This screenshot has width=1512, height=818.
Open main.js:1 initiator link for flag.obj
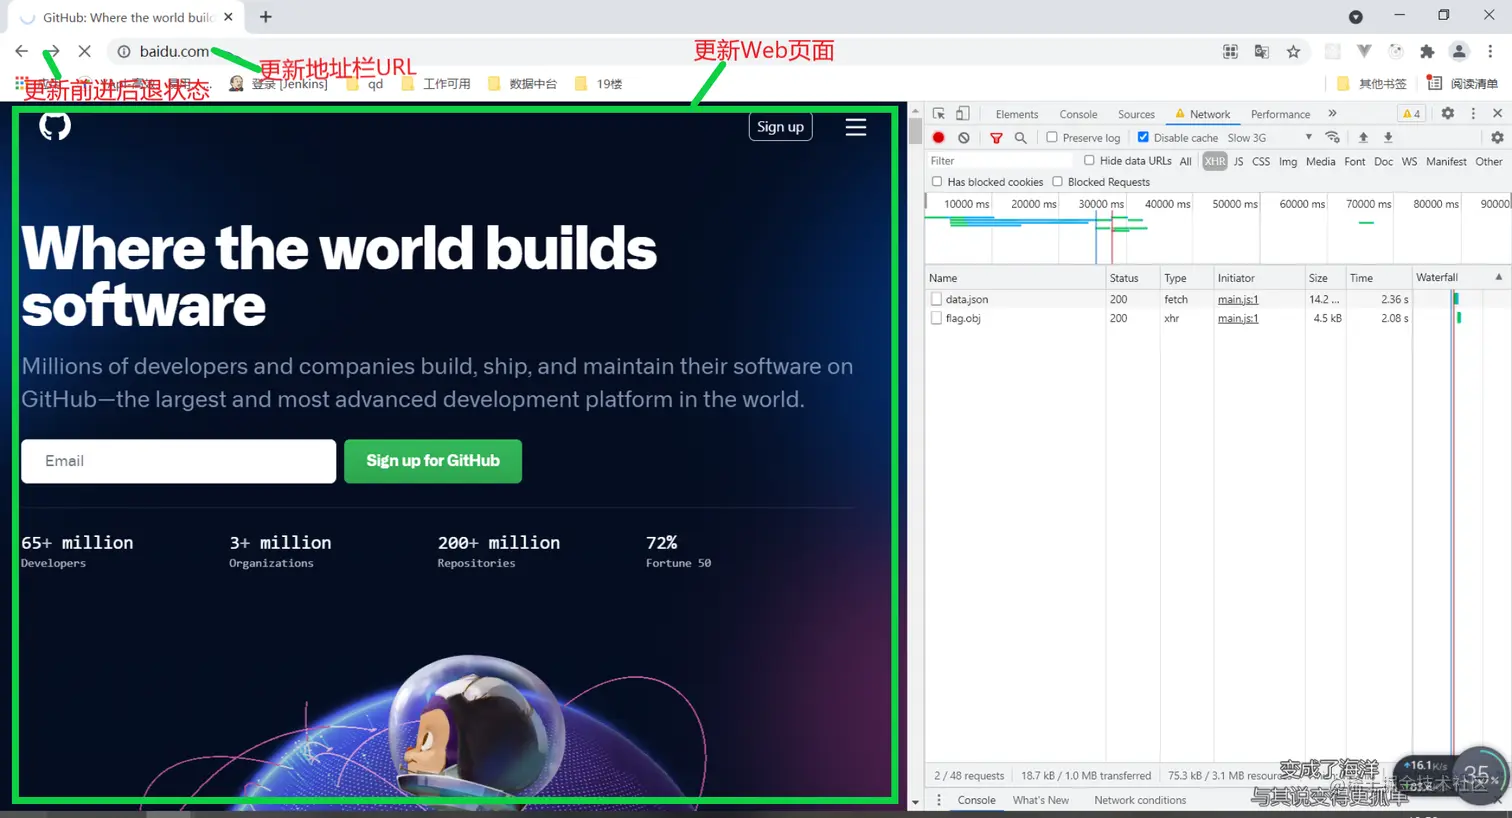pos(1238,319)
